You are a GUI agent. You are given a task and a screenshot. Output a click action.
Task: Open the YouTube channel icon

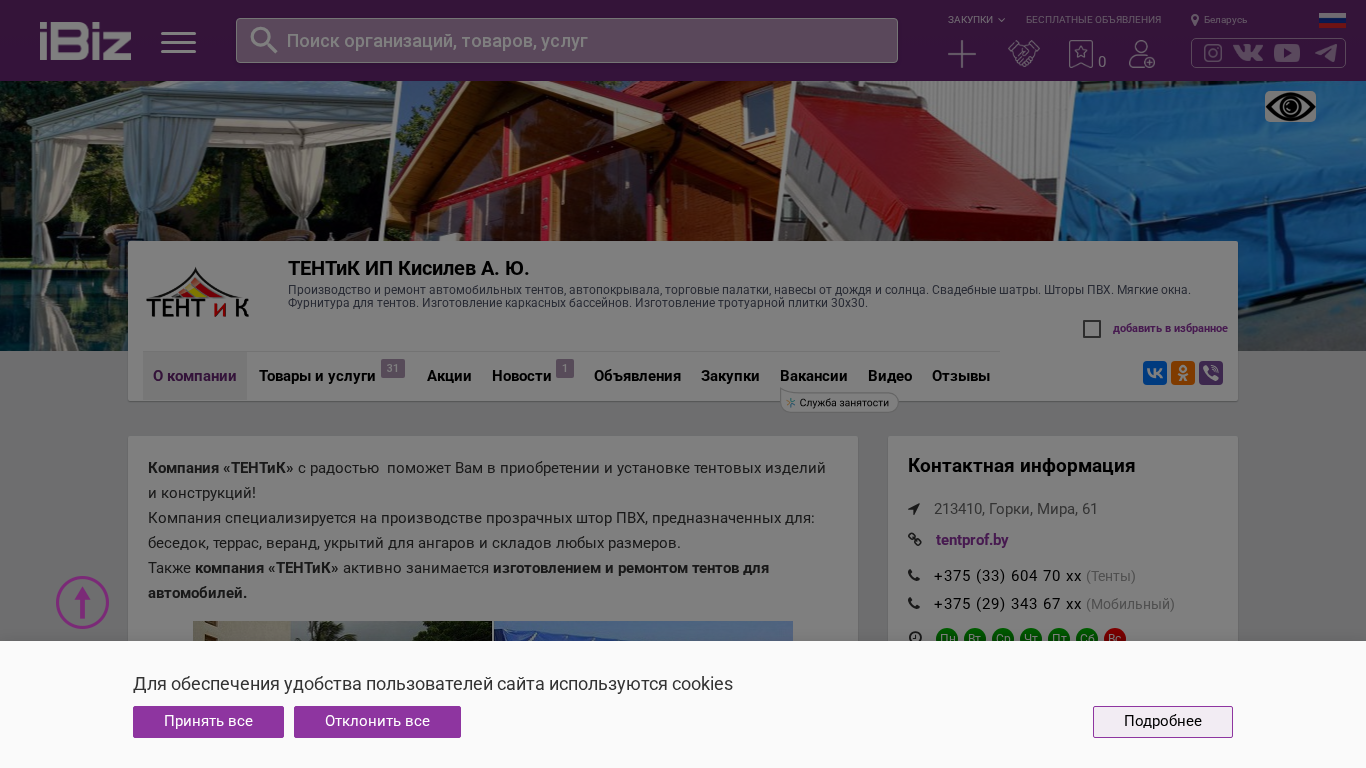tap(1287, 53)
